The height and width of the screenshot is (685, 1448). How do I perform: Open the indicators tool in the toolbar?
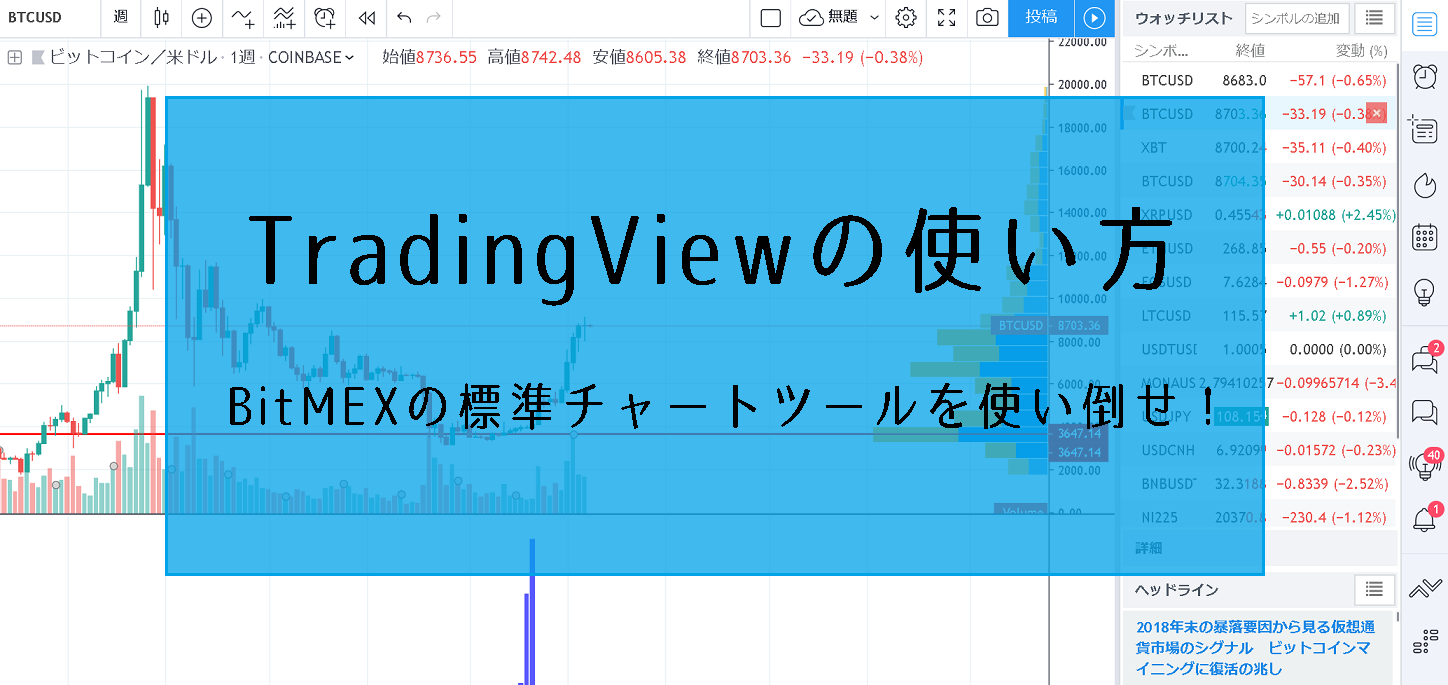(x=286, y=19)
